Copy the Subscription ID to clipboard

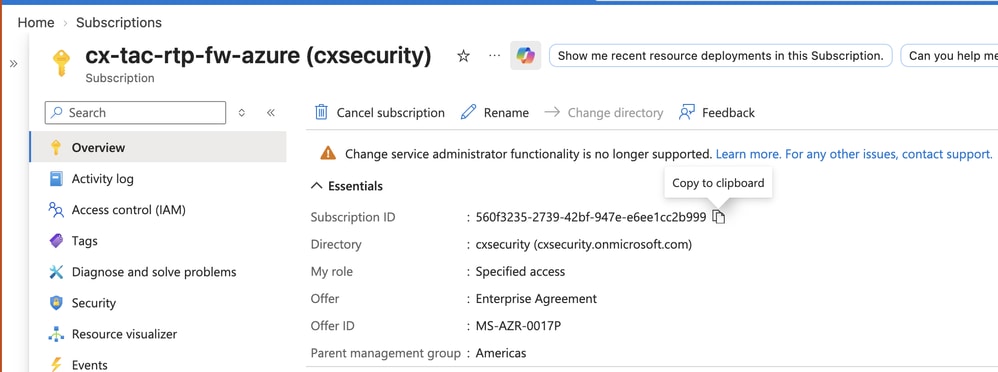719,217
